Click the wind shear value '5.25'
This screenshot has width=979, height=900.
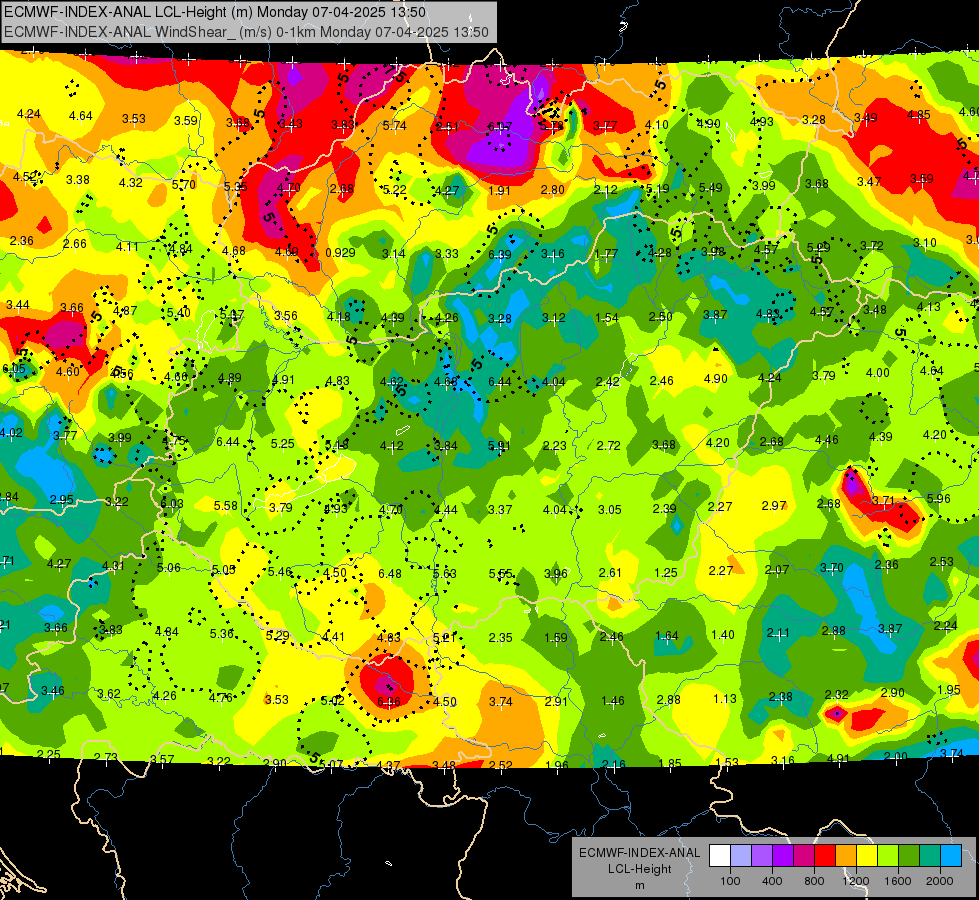click(282, 443)
